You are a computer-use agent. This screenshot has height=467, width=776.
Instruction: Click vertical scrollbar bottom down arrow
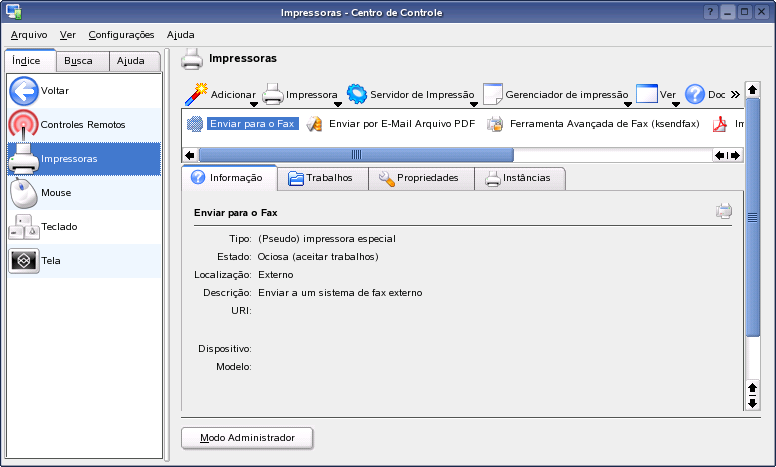tap(752, 404)
